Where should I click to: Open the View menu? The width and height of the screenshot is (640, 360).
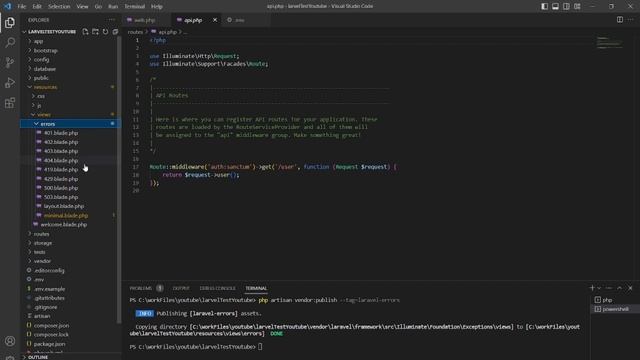(82, 6)
